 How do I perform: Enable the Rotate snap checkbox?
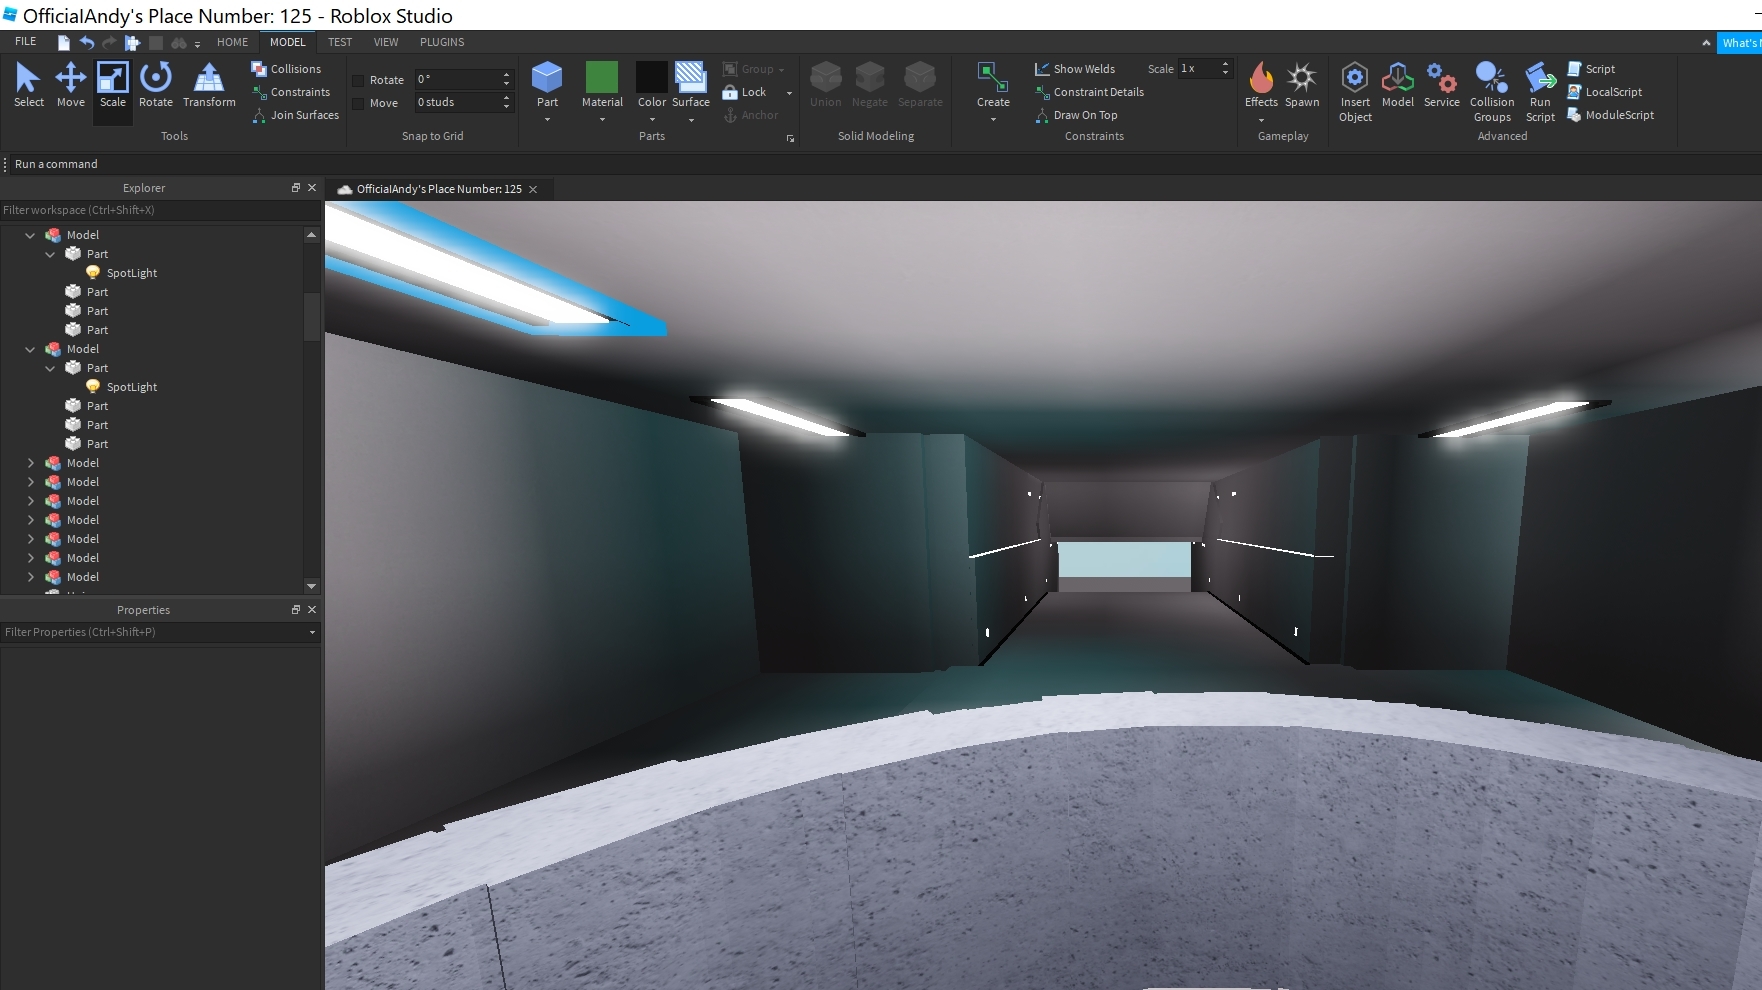[358, 80]
